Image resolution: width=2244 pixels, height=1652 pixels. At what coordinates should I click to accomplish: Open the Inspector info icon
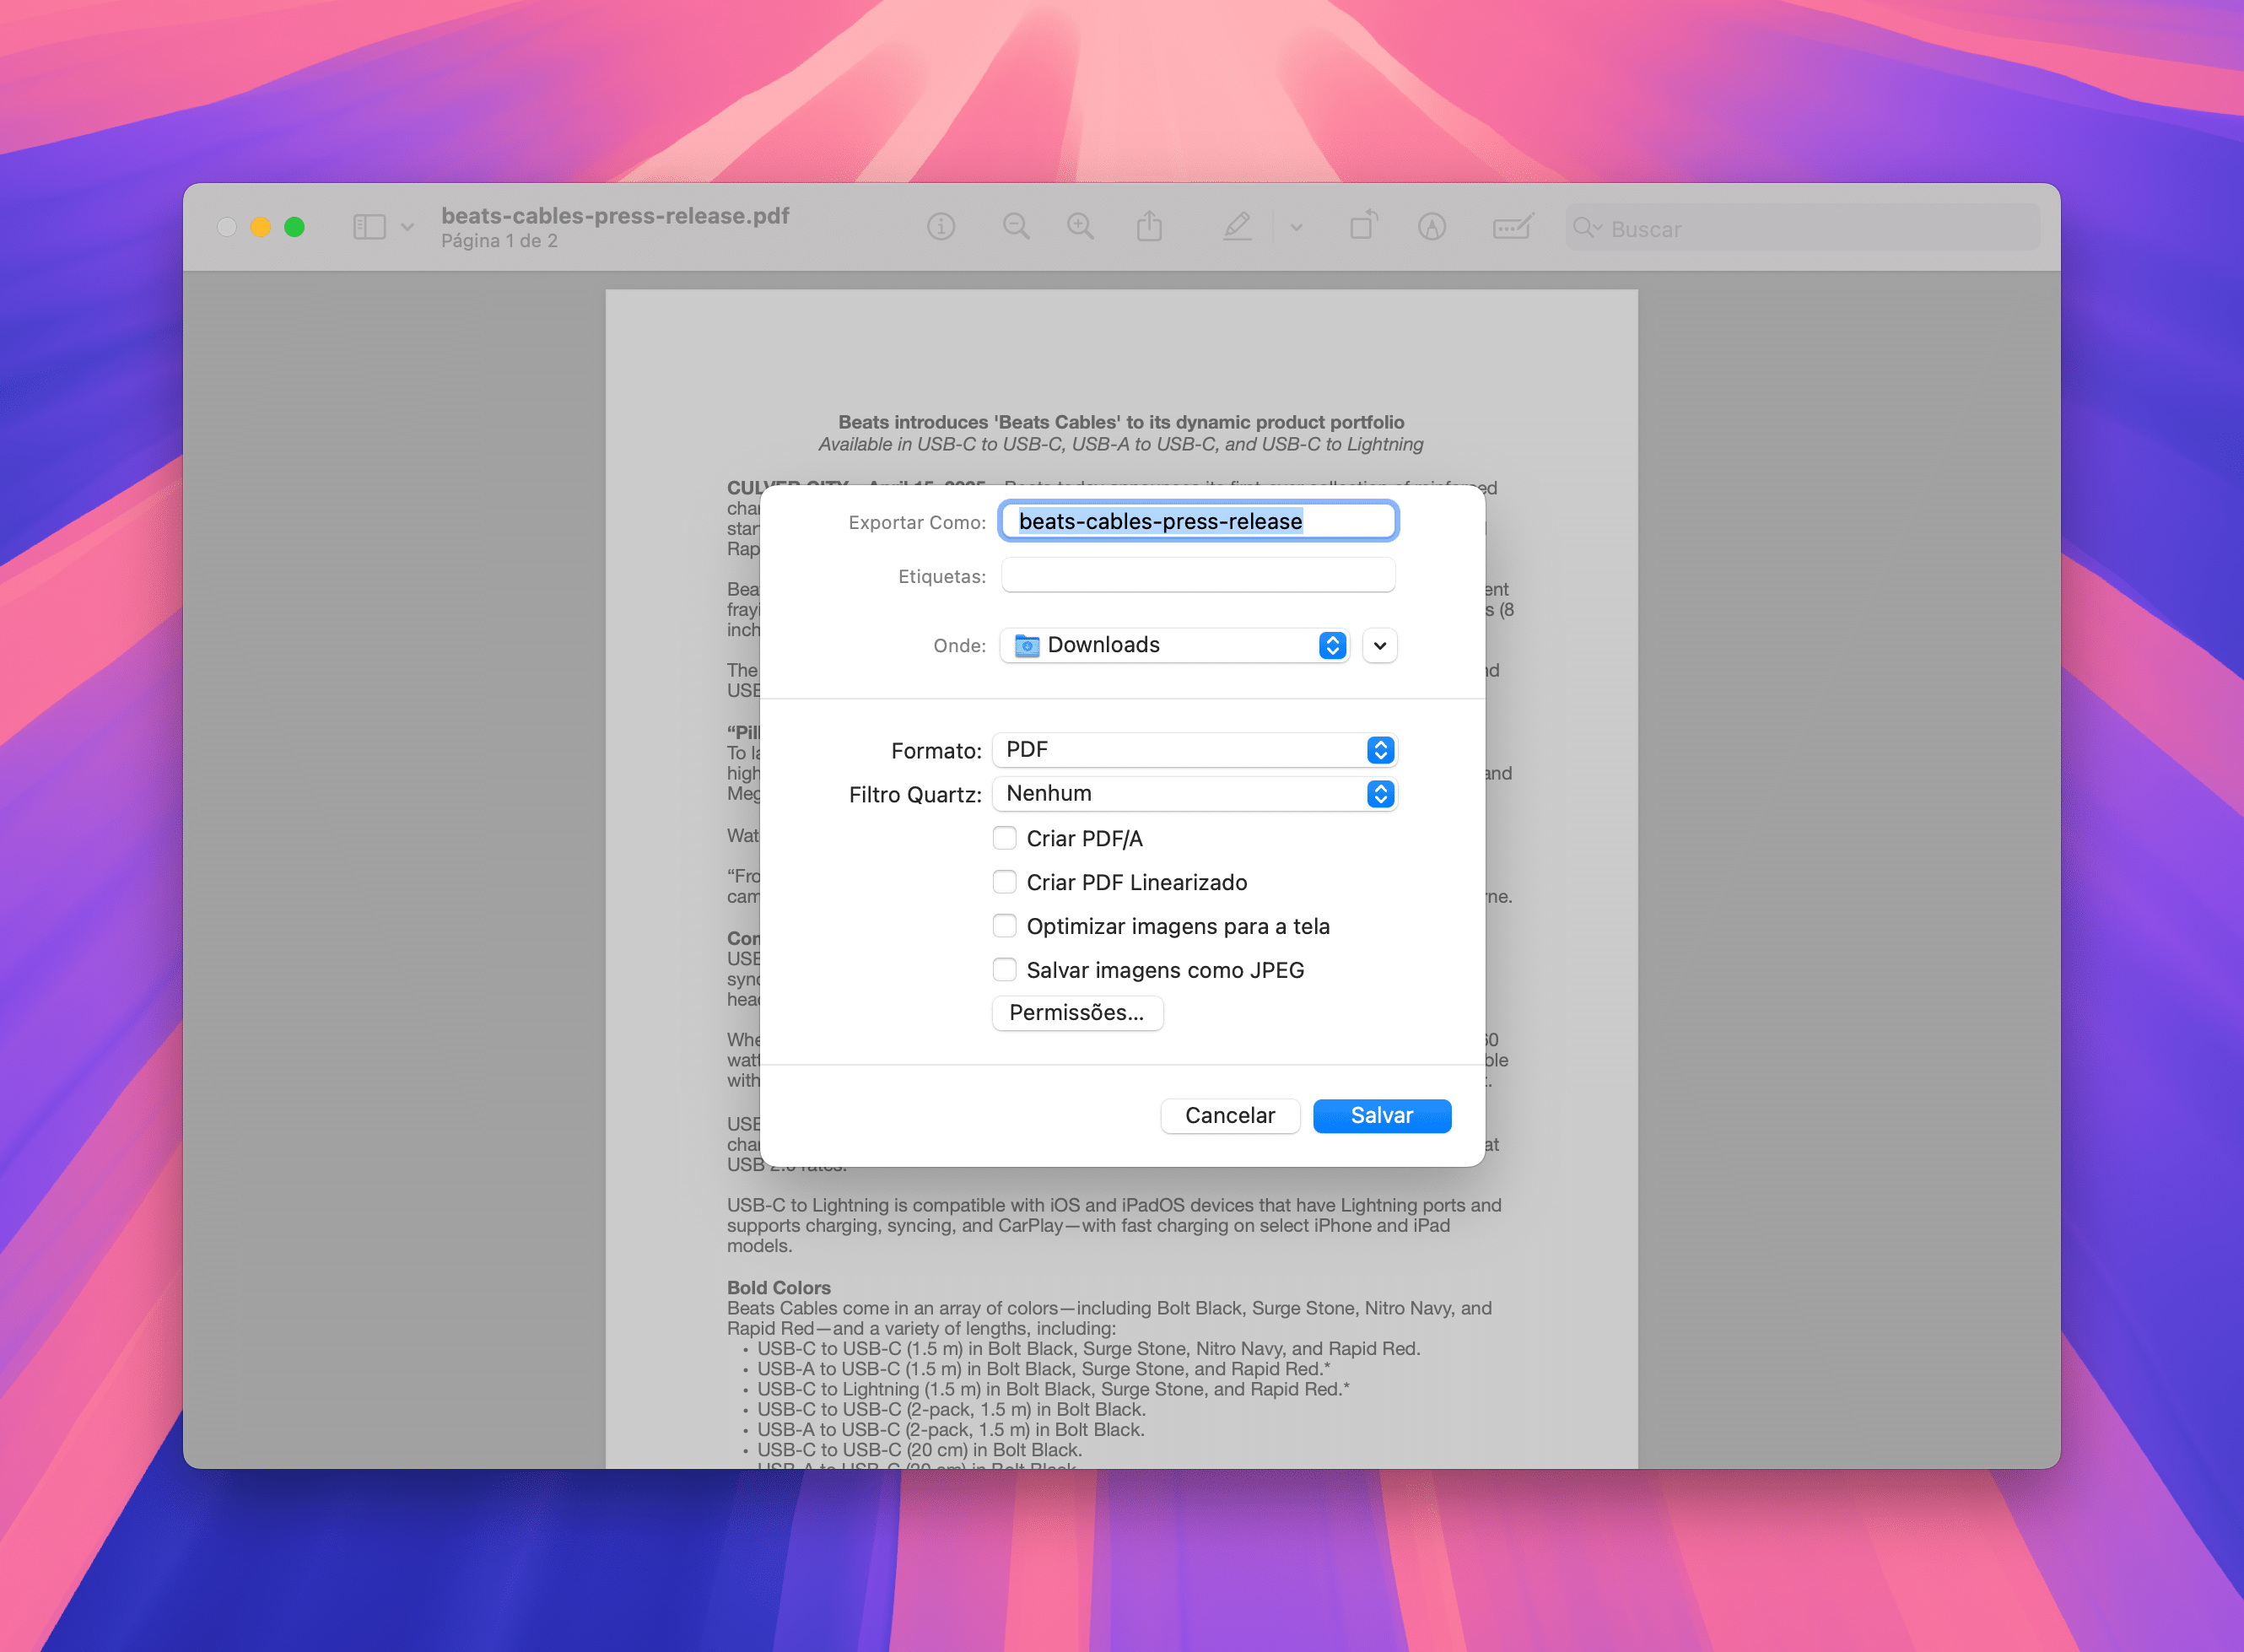pos(941,227)
